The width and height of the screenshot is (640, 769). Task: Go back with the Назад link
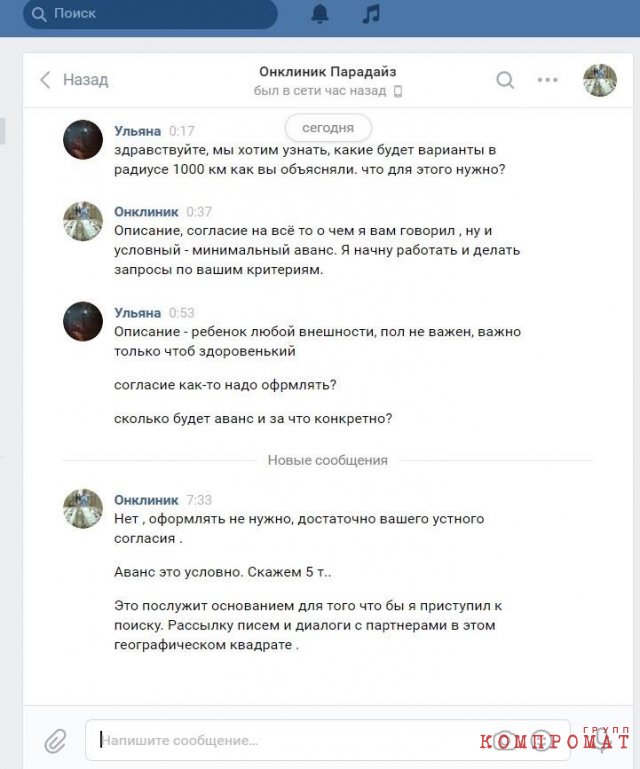point(85,79)
